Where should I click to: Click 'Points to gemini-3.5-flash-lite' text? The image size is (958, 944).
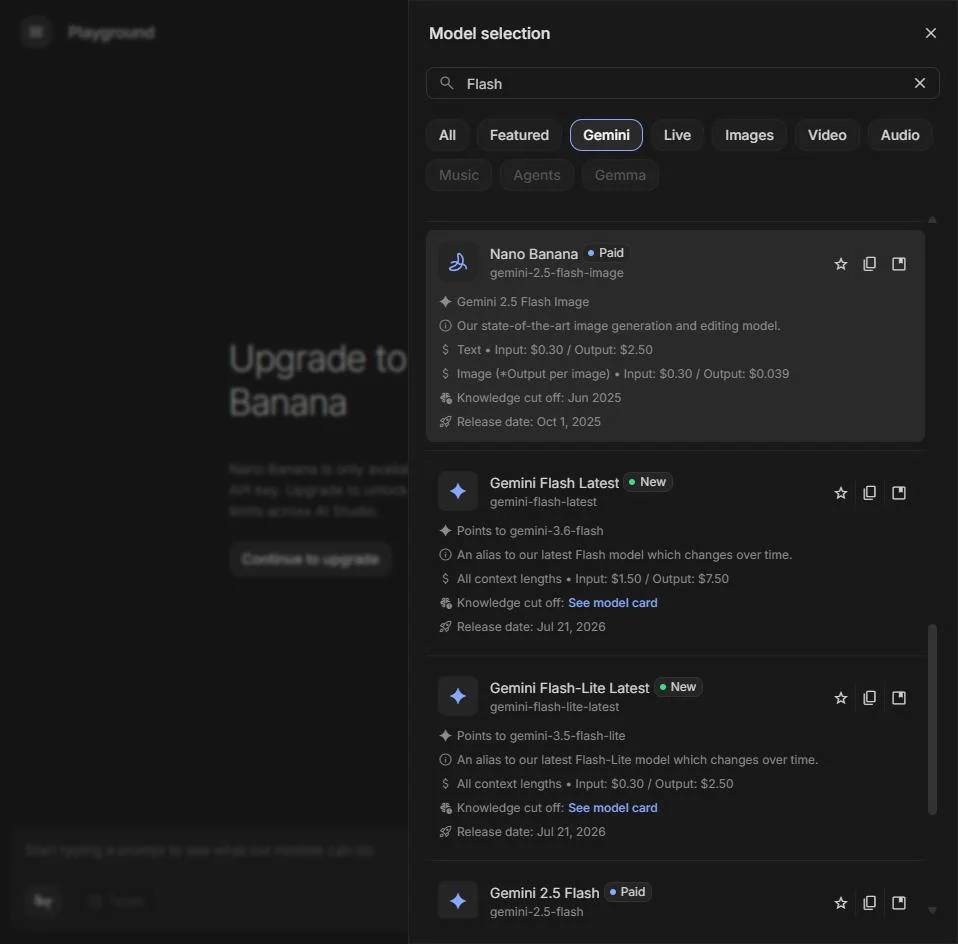point(541,736)
